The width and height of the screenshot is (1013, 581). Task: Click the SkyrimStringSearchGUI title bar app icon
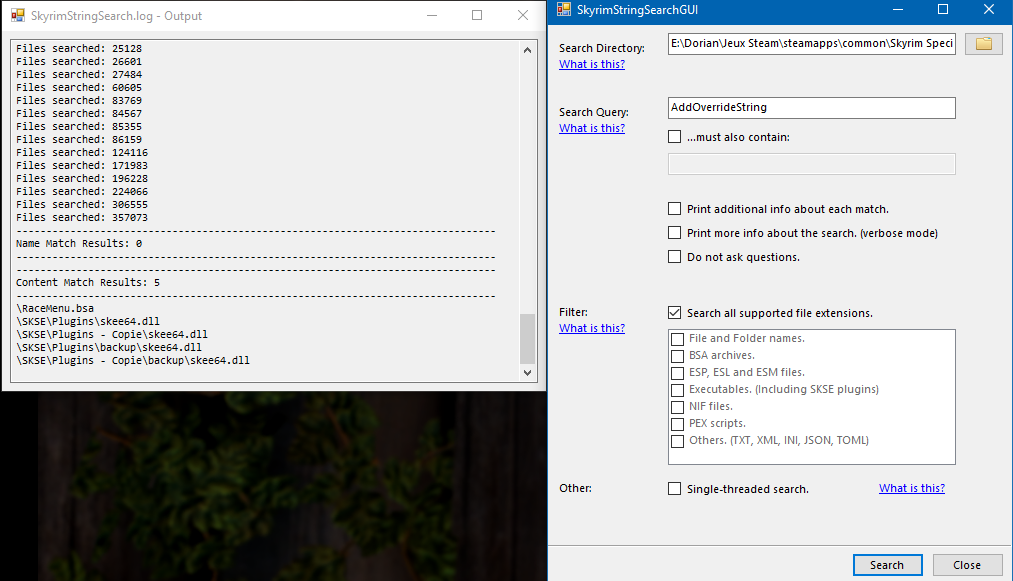tap(564, 9)
